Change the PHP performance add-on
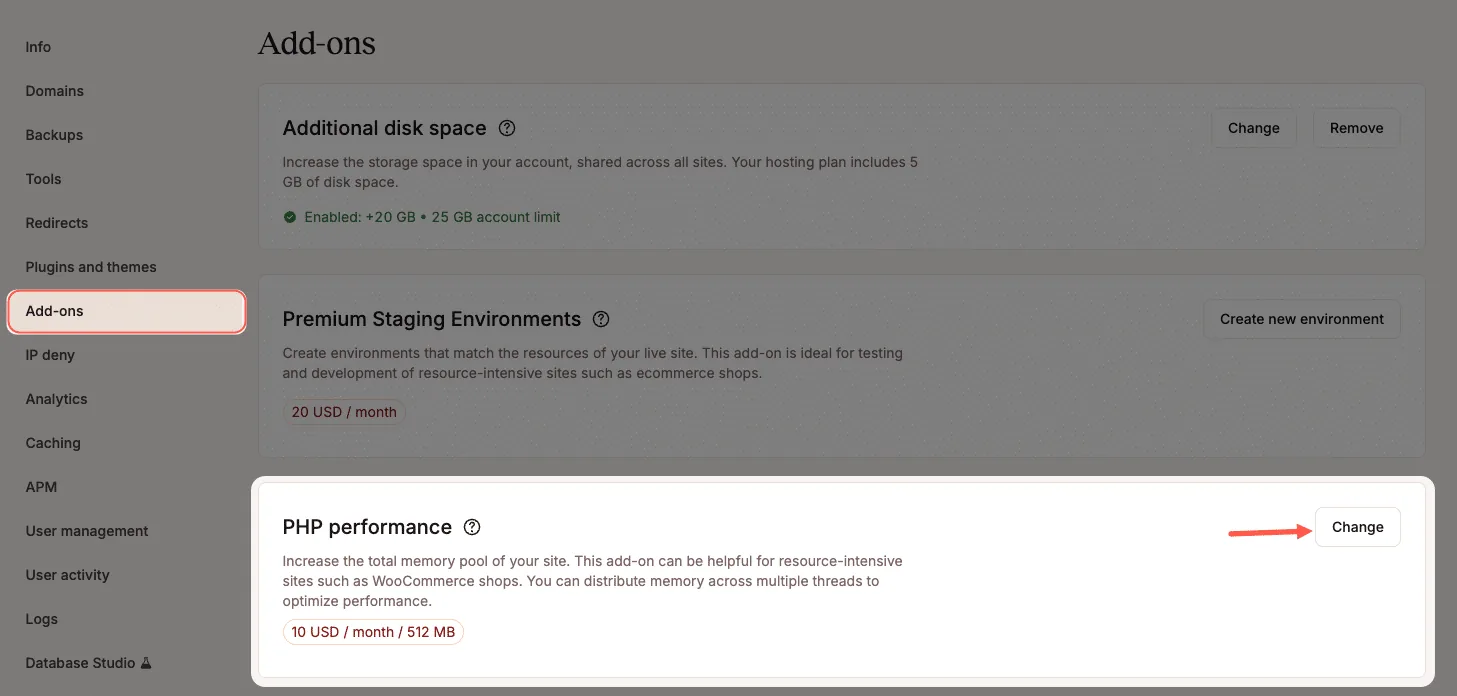The width and height of the screenshot is (1457, 696). pos(1356,527)
